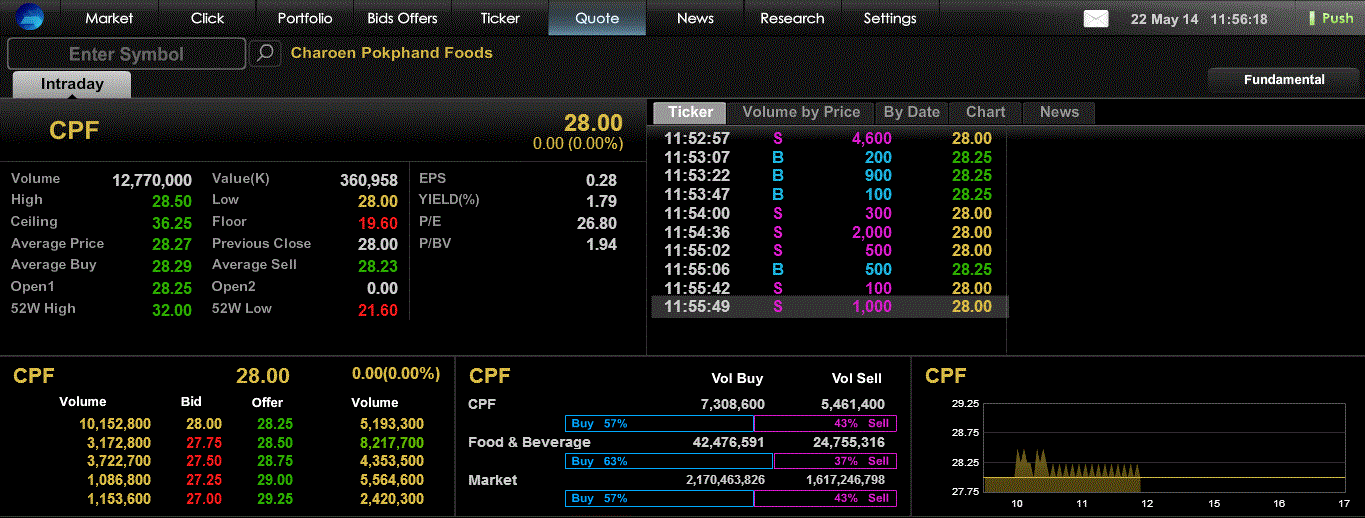
Task: Click the large CPF symbol header
Action: coord(74,130)
